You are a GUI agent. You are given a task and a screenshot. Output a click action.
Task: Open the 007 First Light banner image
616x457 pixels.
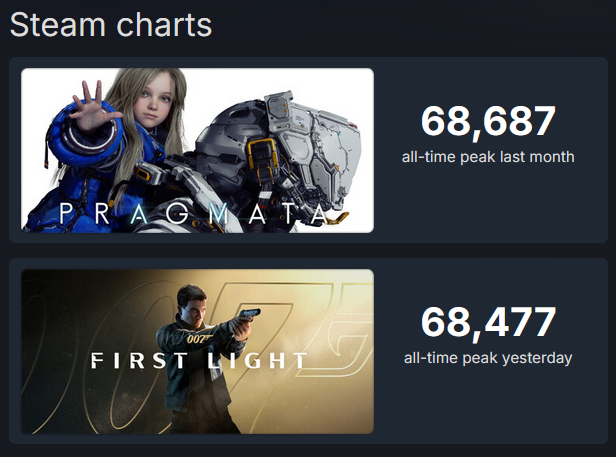[x=197, y=351]
